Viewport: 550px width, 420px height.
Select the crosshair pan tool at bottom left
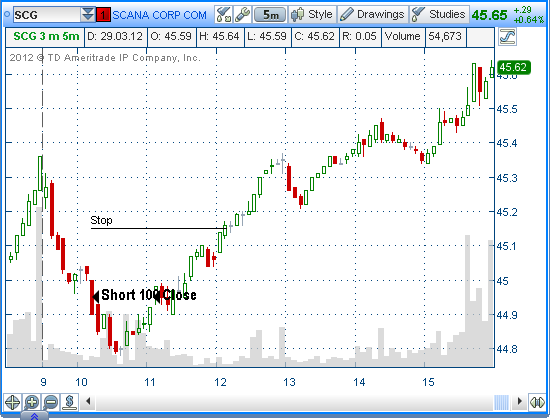click(x=12, y=402)
